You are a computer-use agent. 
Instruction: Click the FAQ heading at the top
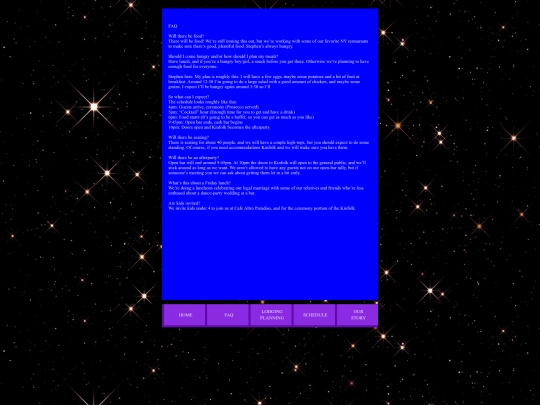(x=173, y=26)
